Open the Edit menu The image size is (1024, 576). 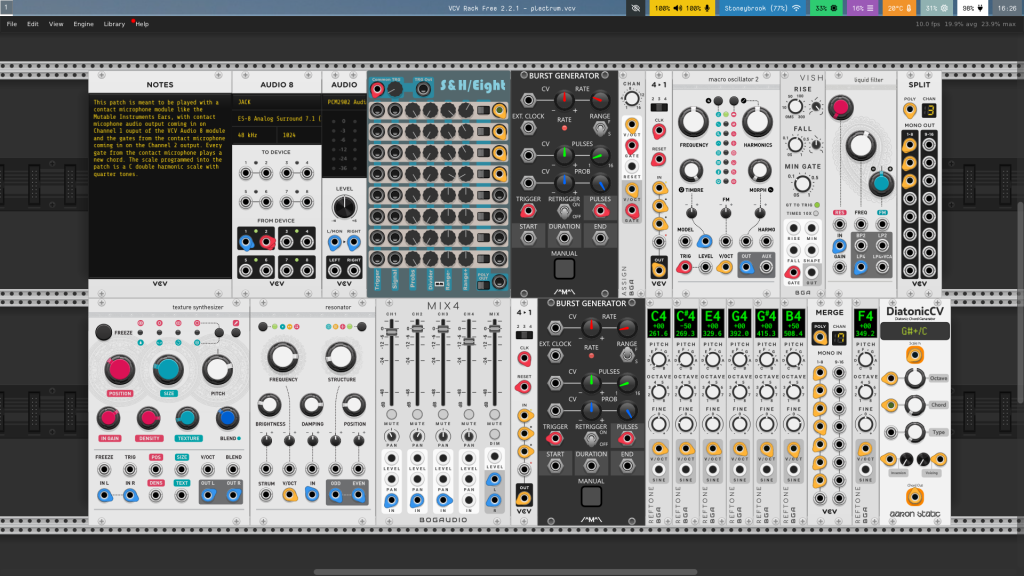pos(33,24)
